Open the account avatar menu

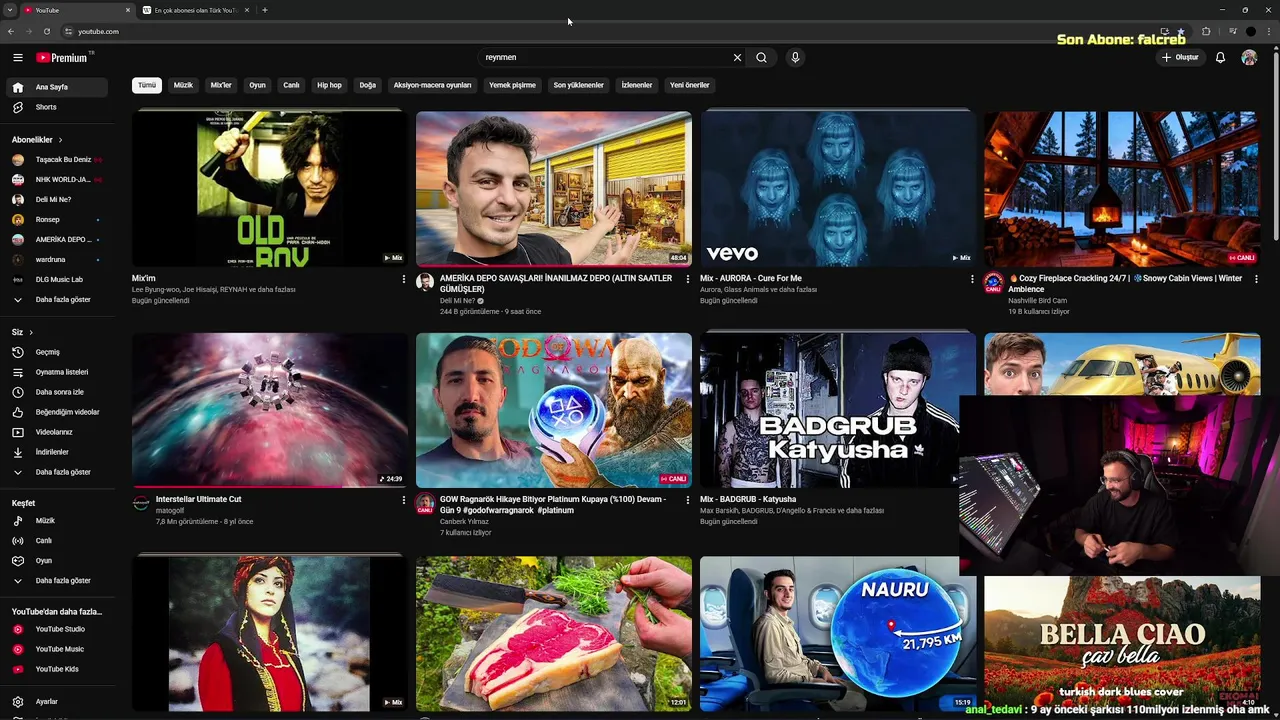1249,58
